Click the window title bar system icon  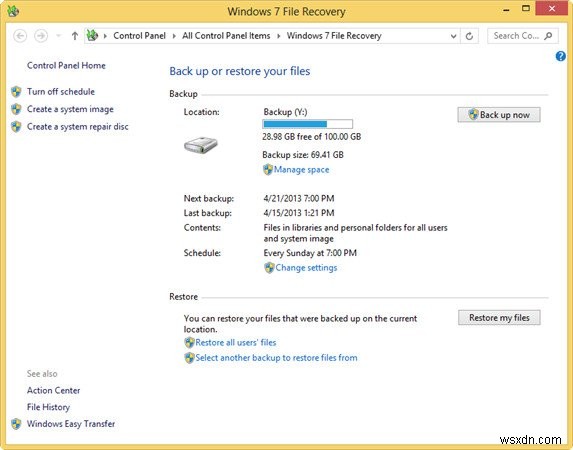click(13, 11)
